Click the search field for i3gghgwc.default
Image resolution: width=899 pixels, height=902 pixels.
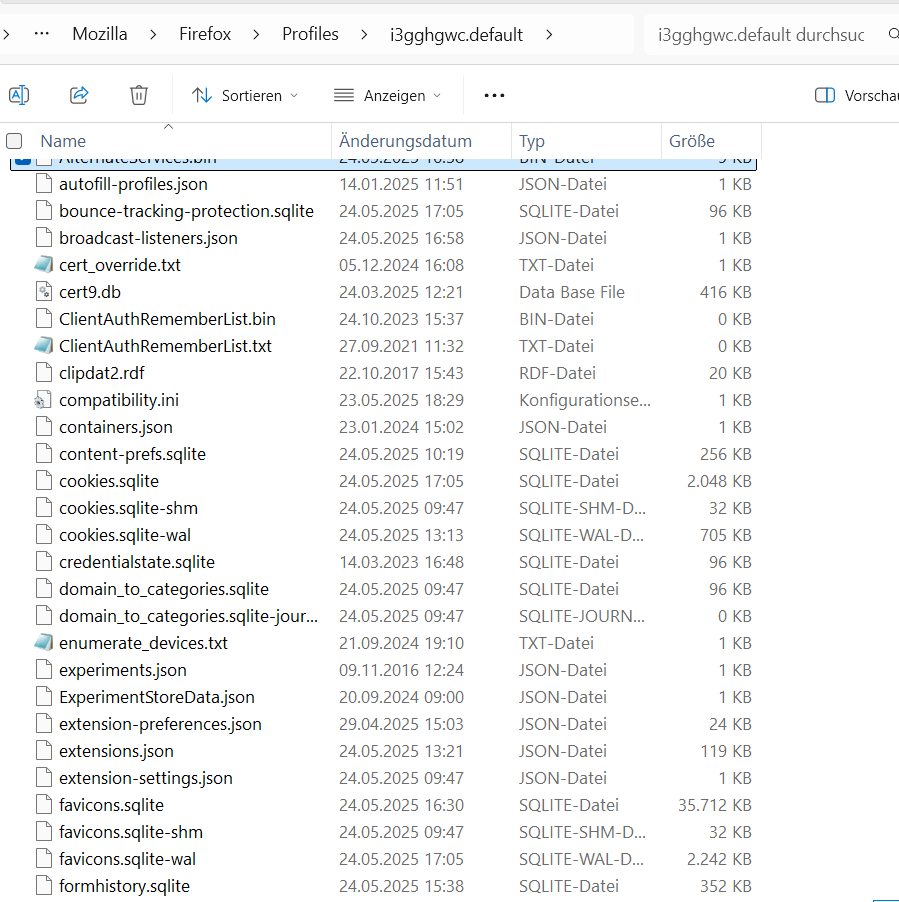pyautogui.click(x=760, y=34)
